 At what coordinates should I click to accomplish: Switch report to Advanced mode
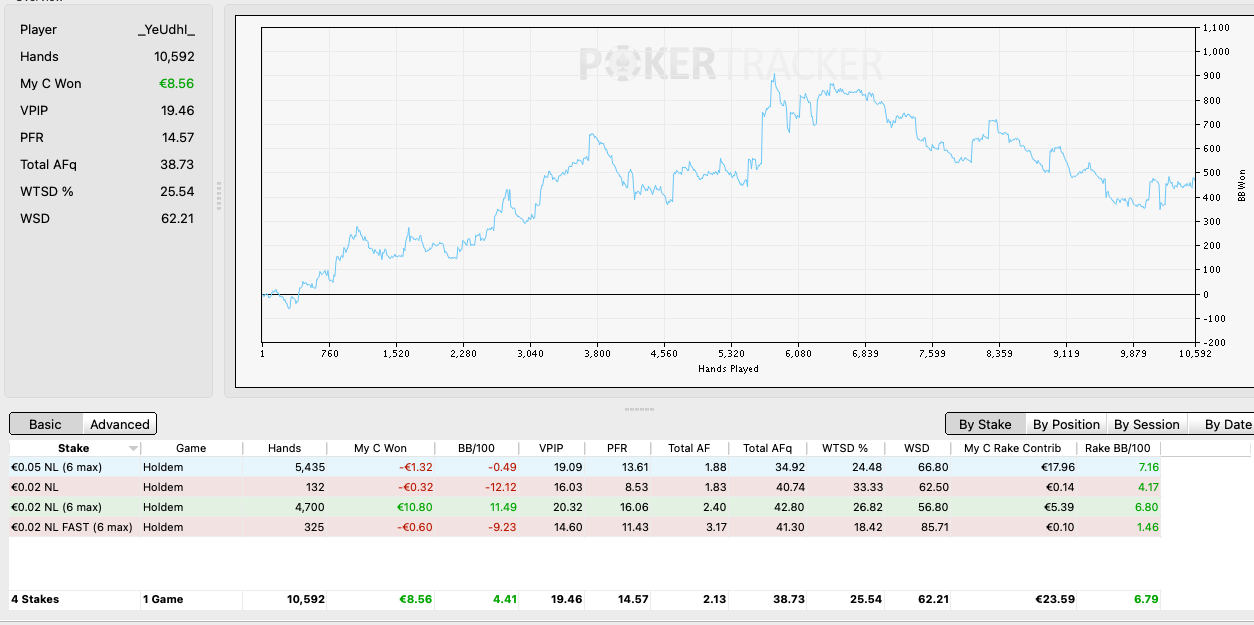click(119, 424)
